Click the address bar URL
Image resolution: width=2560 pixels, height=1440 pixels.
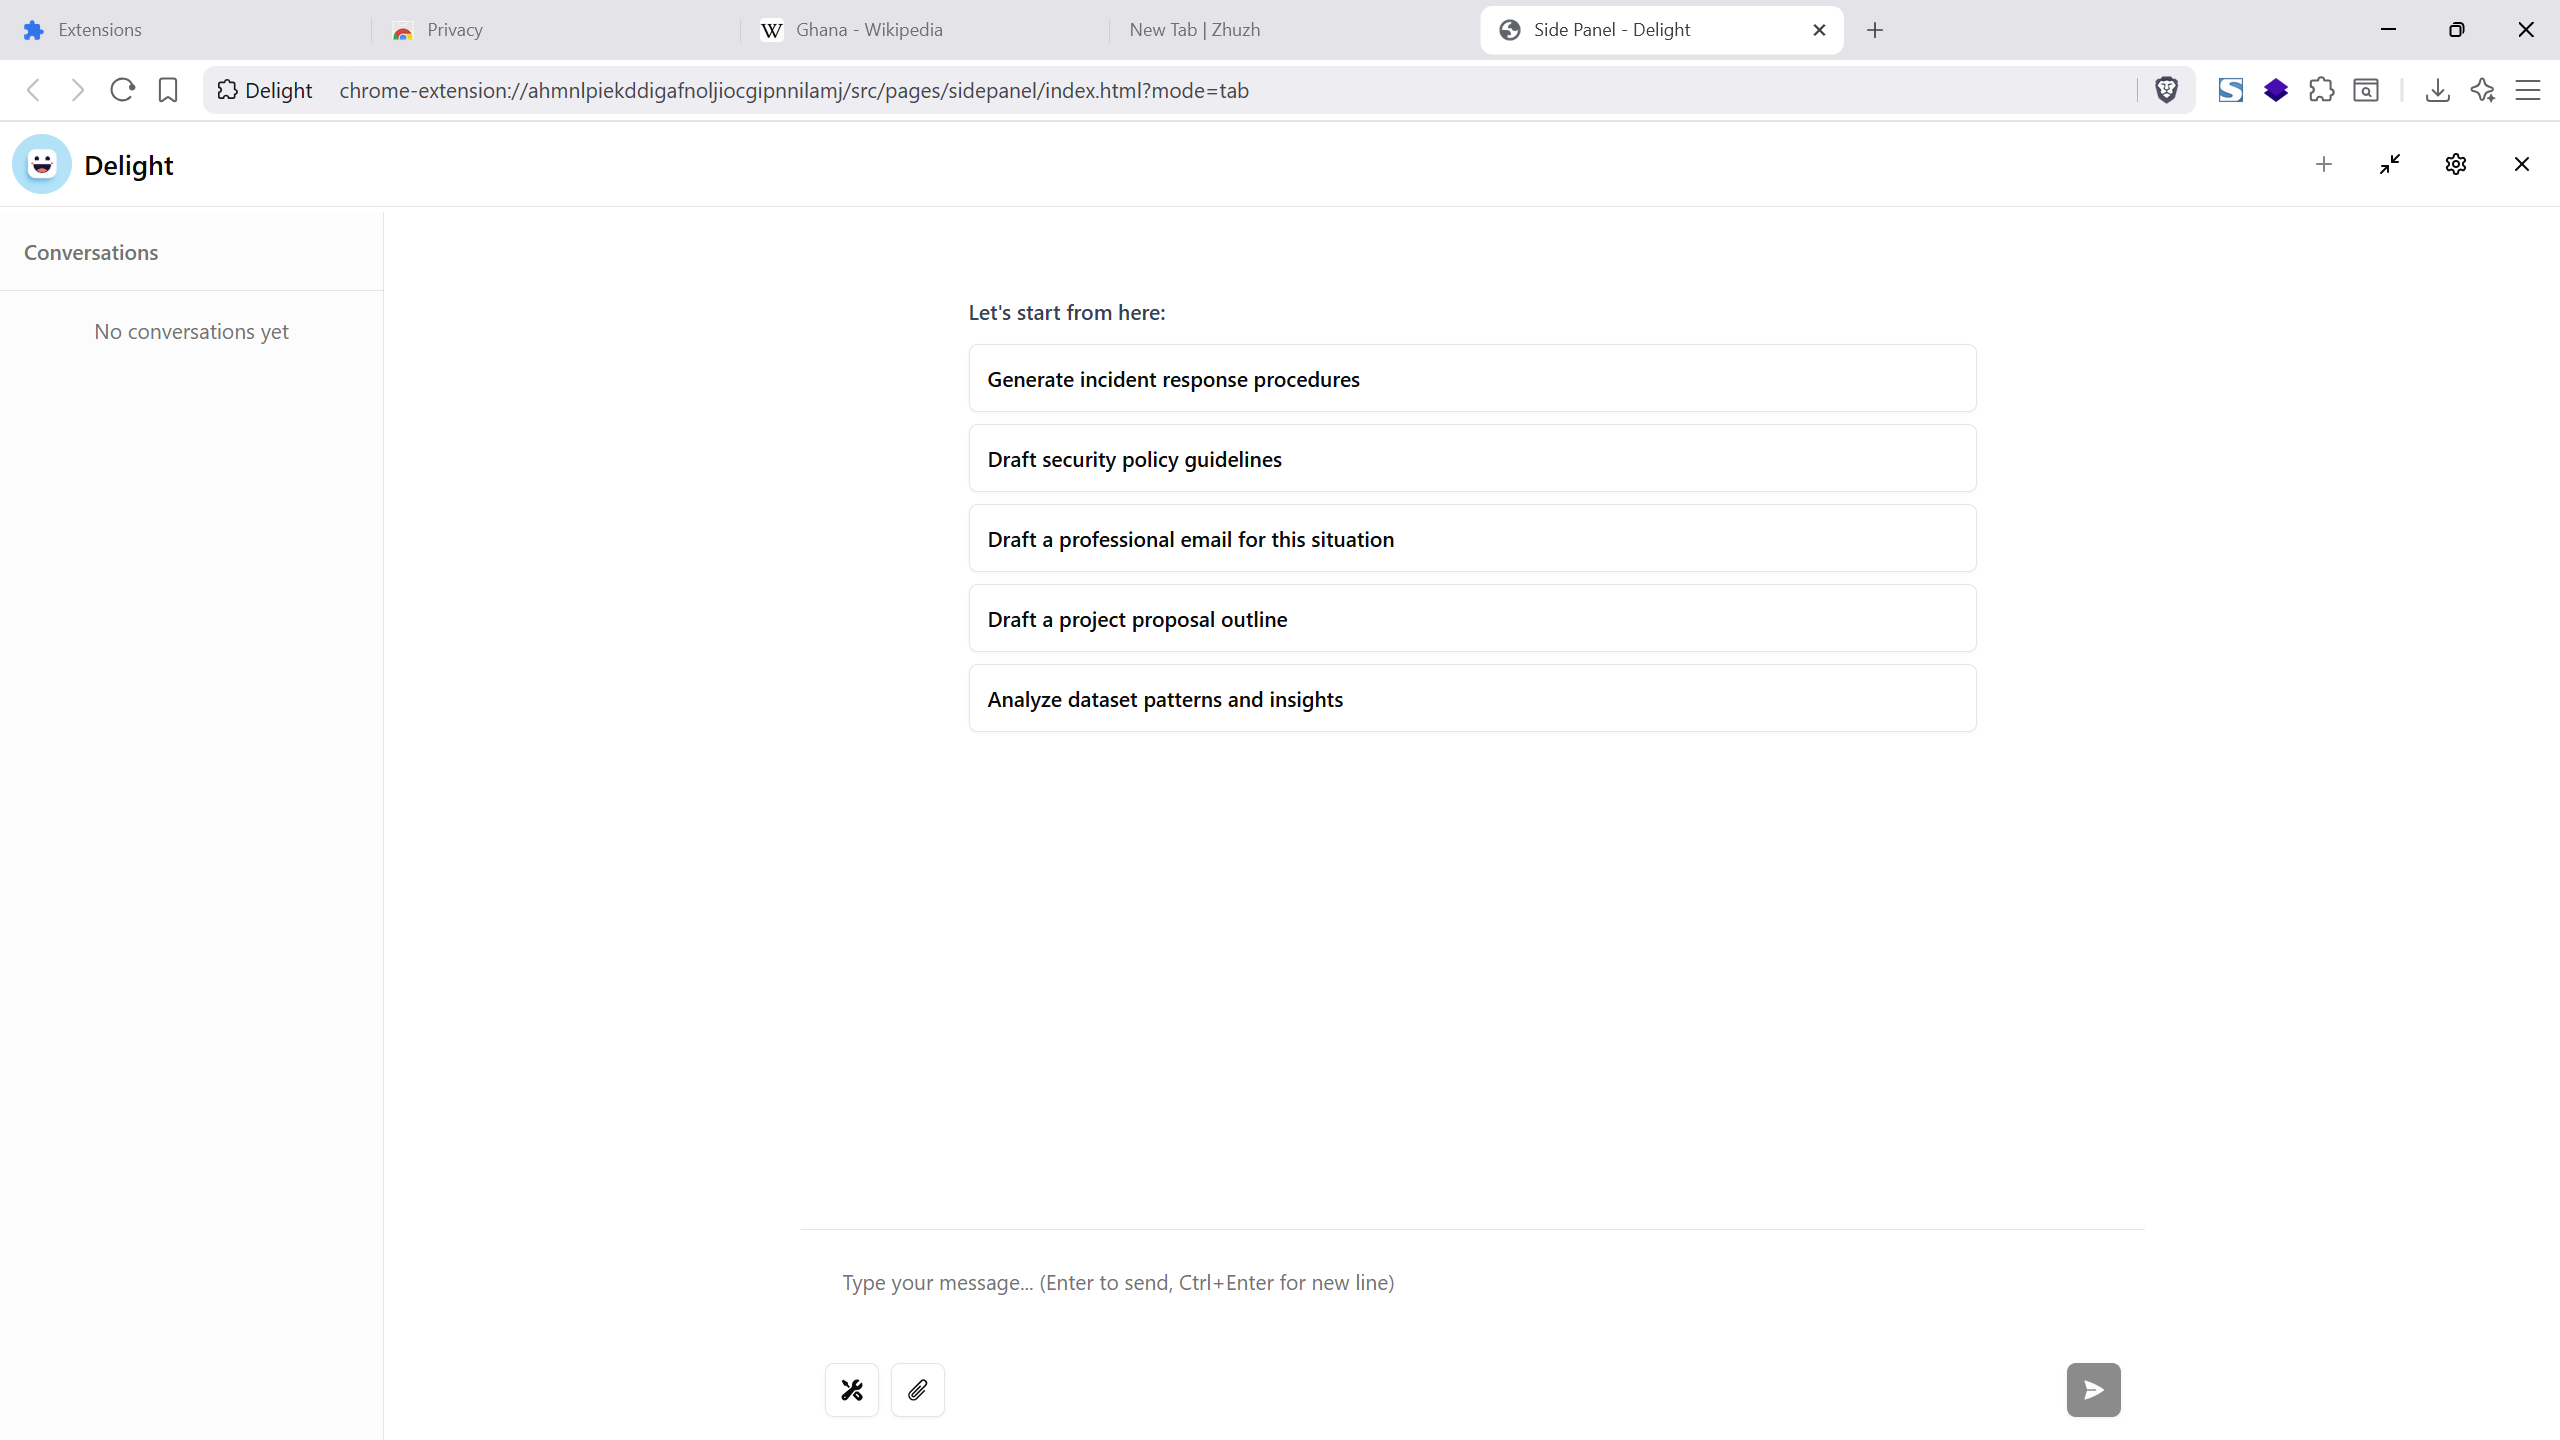[793, 90]
